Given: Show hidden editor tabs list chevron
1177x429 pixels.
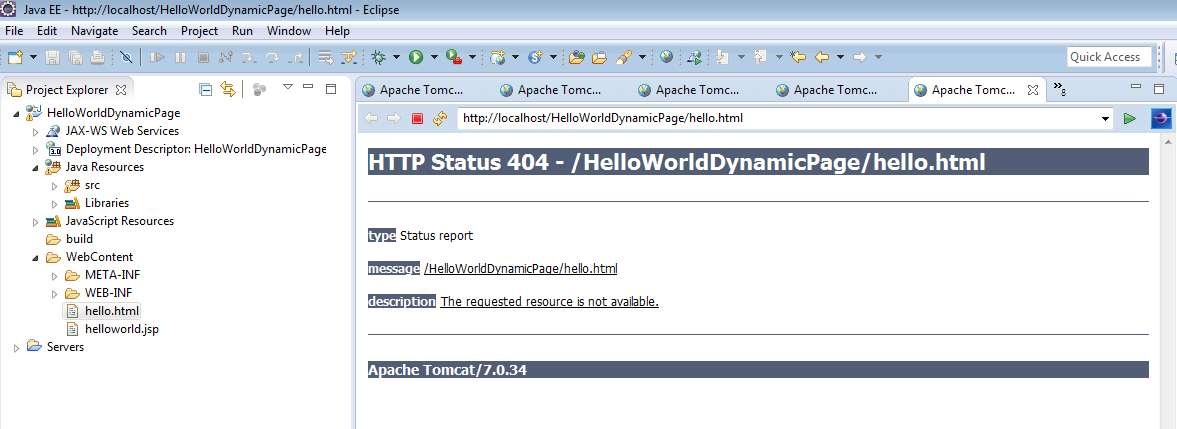Looking at the screenshot, I should tap(1059, 90).
